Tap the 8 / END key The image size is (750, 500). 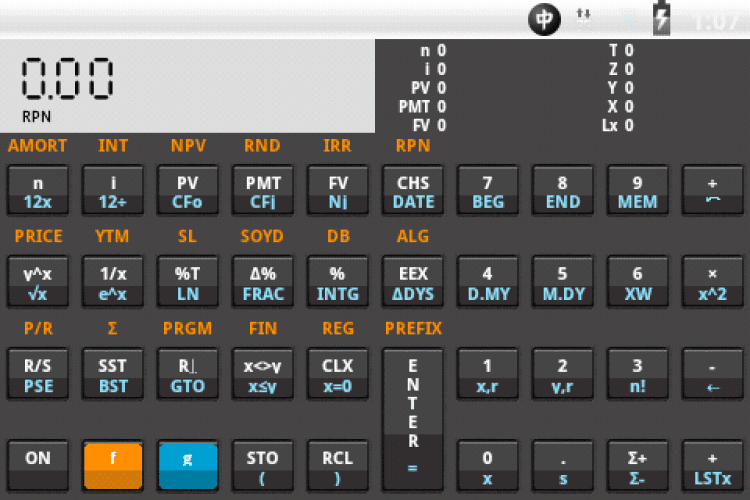click(562, 190)
